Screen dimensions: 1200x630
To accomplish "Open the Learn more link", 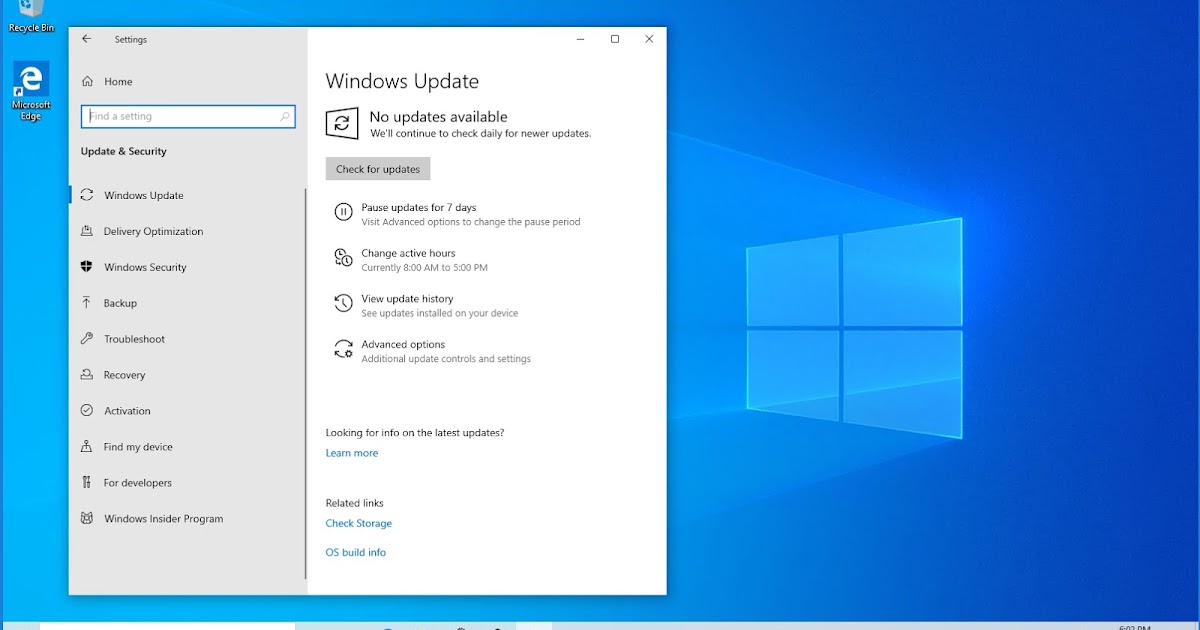I will click(351, 452).
